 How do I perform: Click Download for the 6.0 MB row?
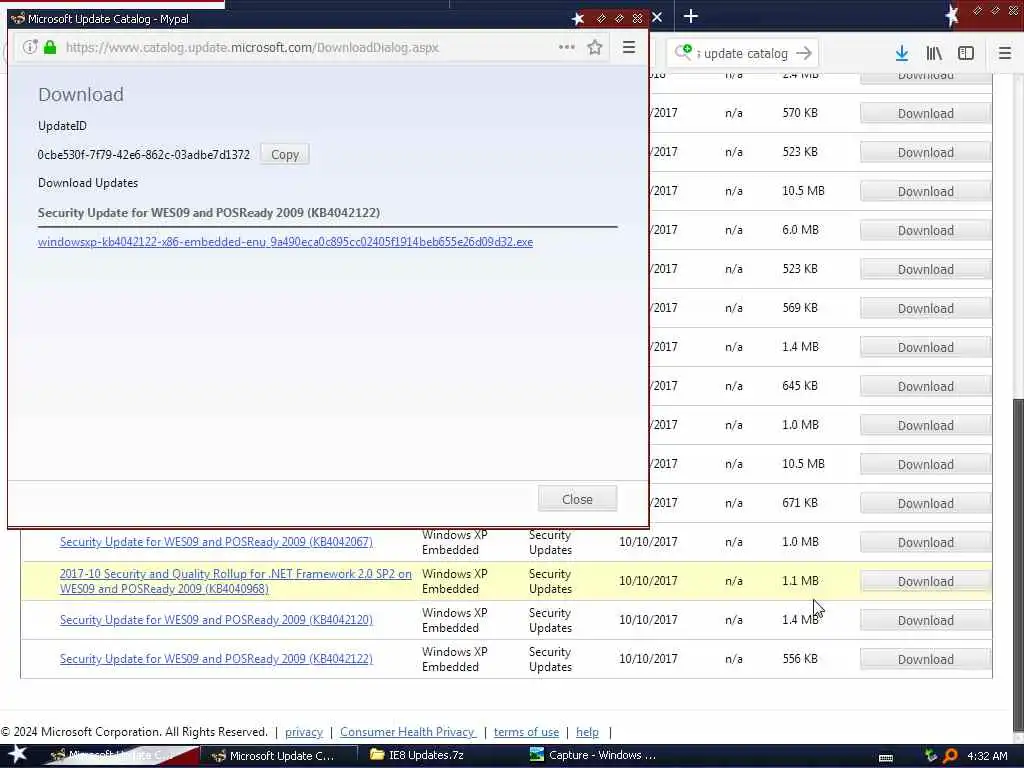(x=925, y=230)
